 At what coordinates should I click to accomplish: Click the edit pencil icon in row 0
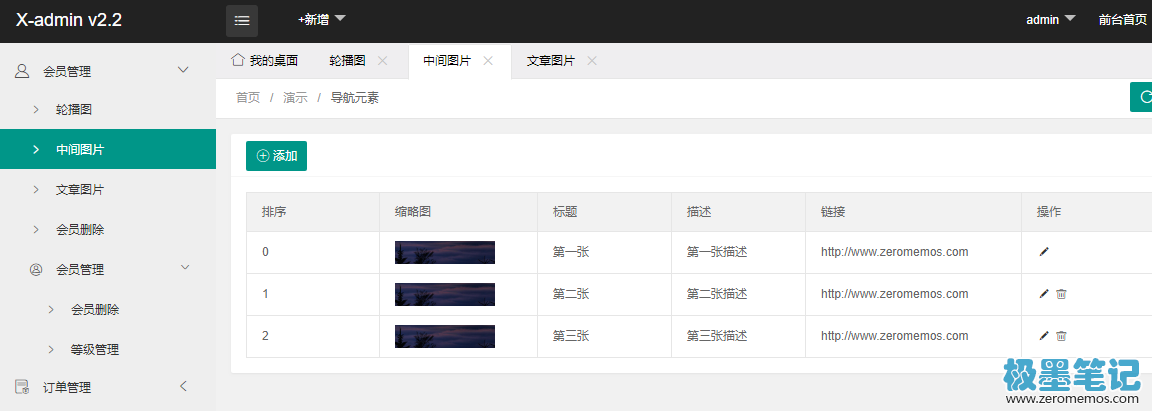(x=1044, y=252)
